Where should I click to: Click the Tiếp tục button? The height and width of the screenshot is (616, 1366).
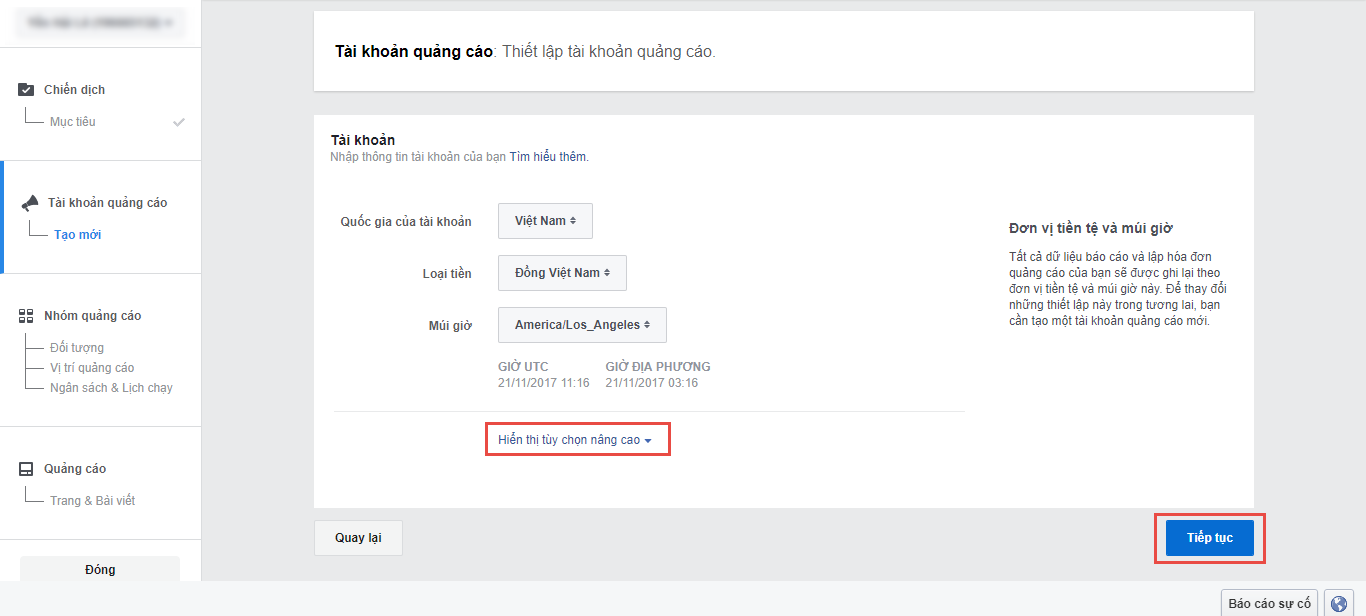click(1209, 538)
